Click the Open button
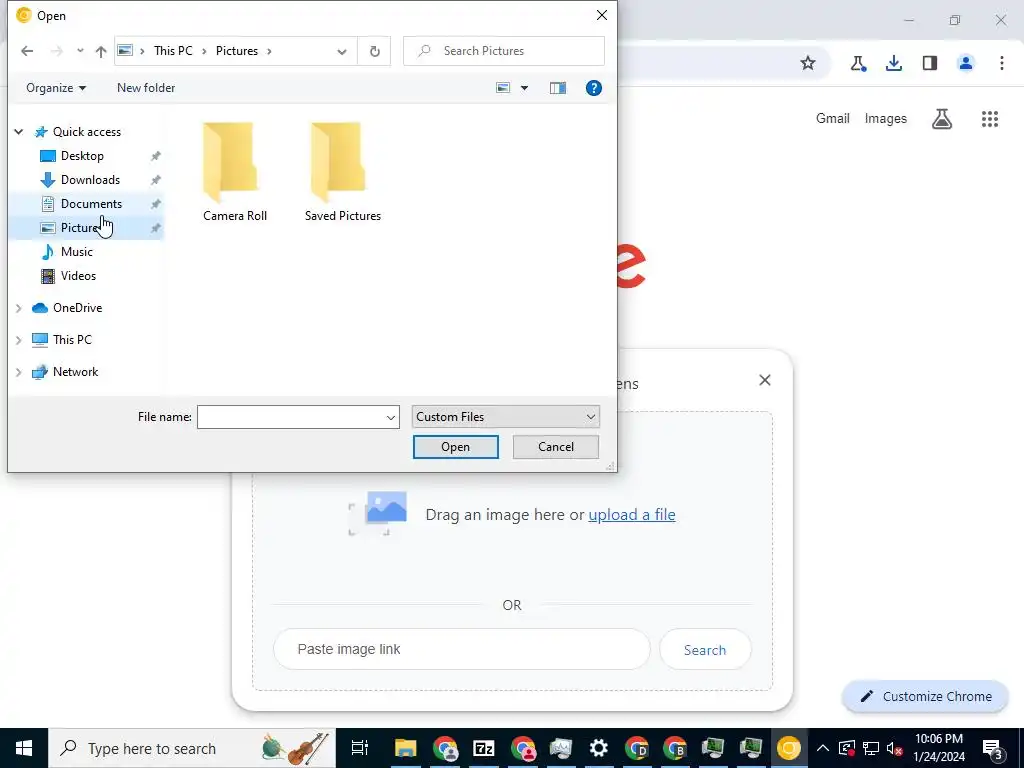The image size is (1024, 768). point(455,447)
